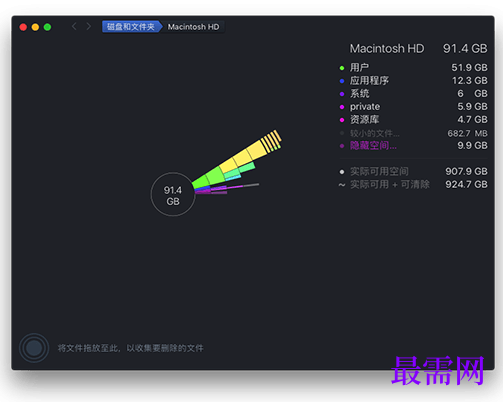Close the window with red button
Screen dimensions: 503x402
coord(23,27)
